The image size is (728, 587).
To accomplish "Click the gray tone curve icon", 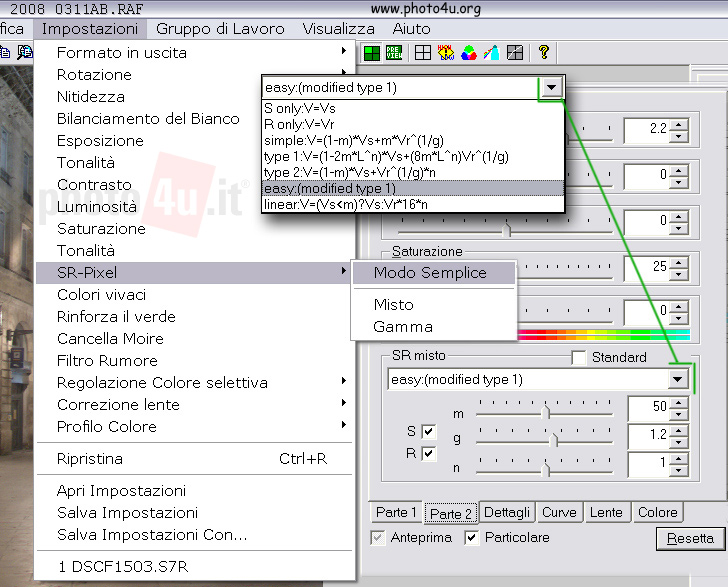I will 514,53.
